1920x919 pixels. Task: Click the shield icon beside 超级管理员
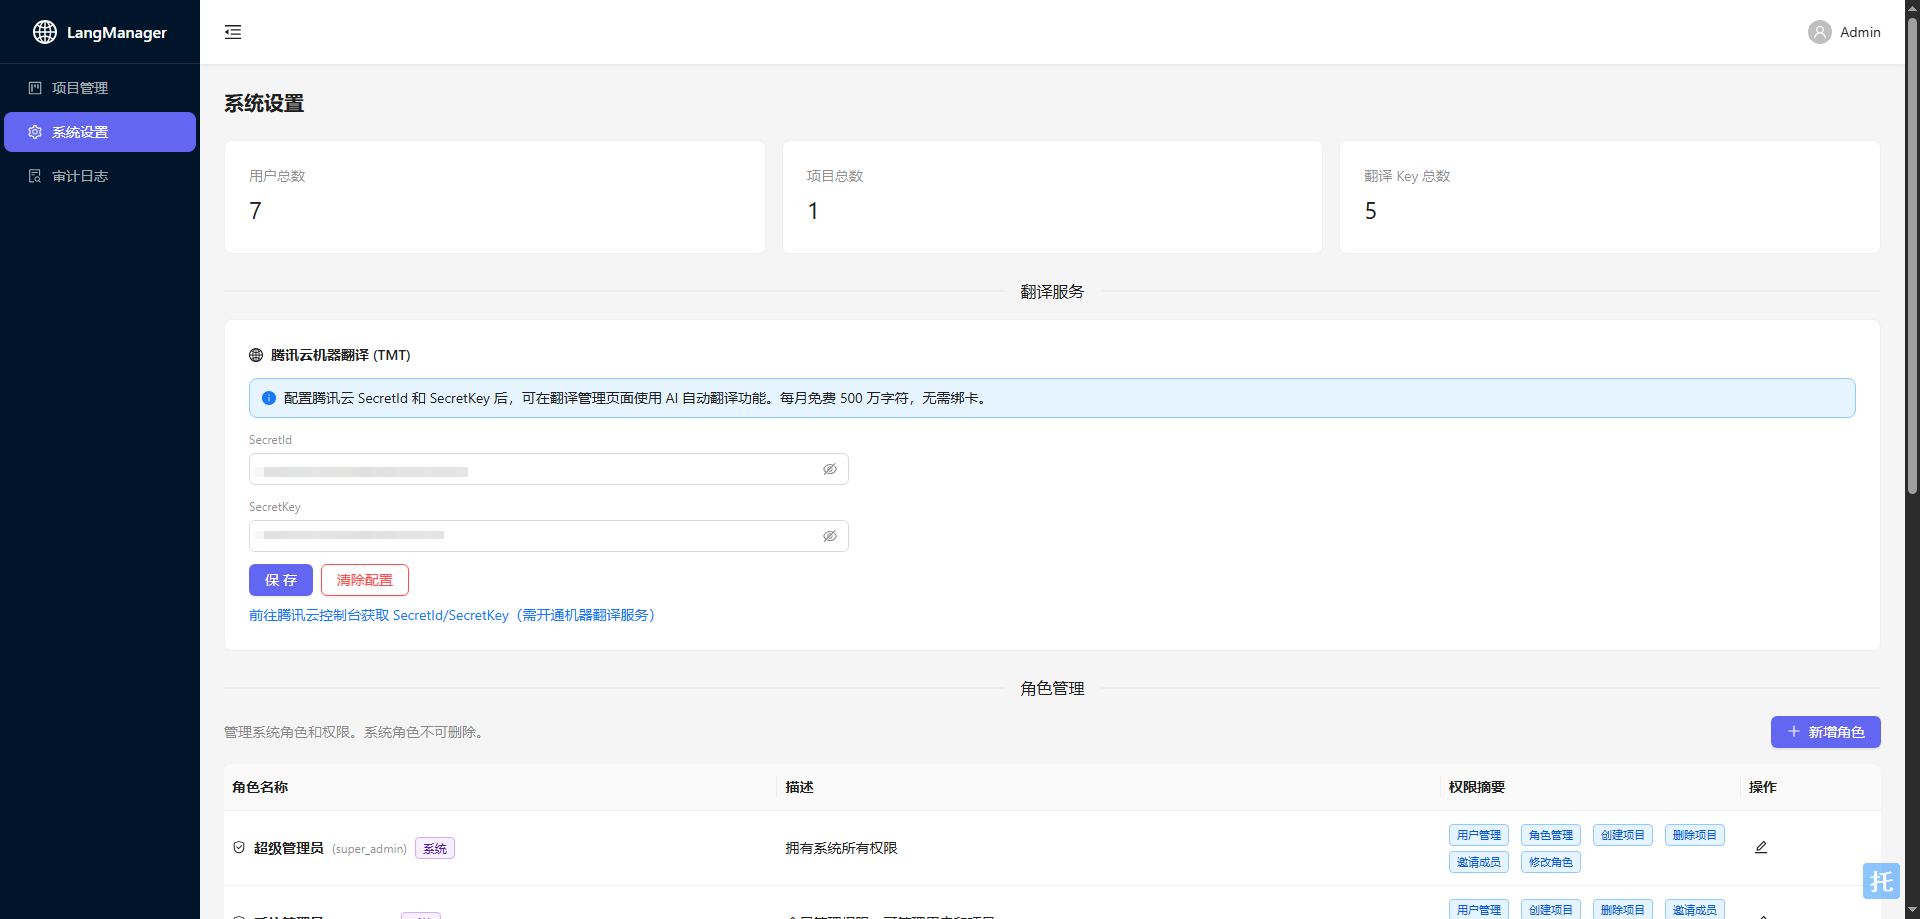(239, 847)
